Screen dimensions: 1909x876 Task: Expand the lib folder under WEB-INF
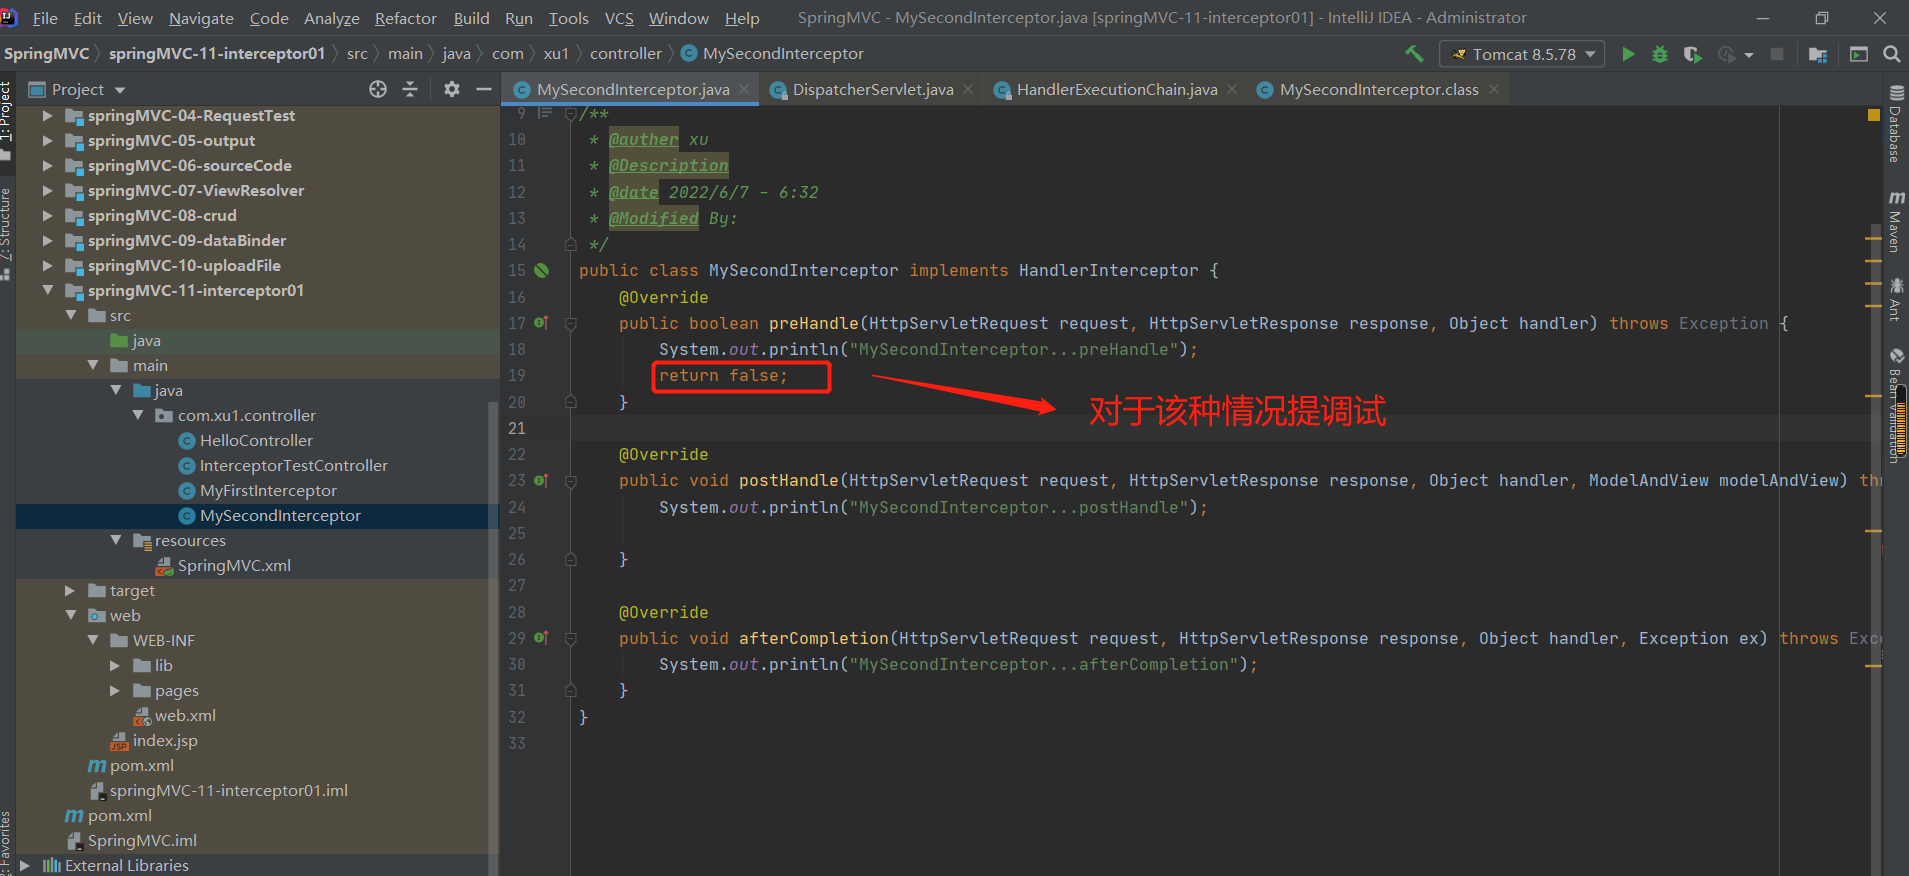[115, 665]
